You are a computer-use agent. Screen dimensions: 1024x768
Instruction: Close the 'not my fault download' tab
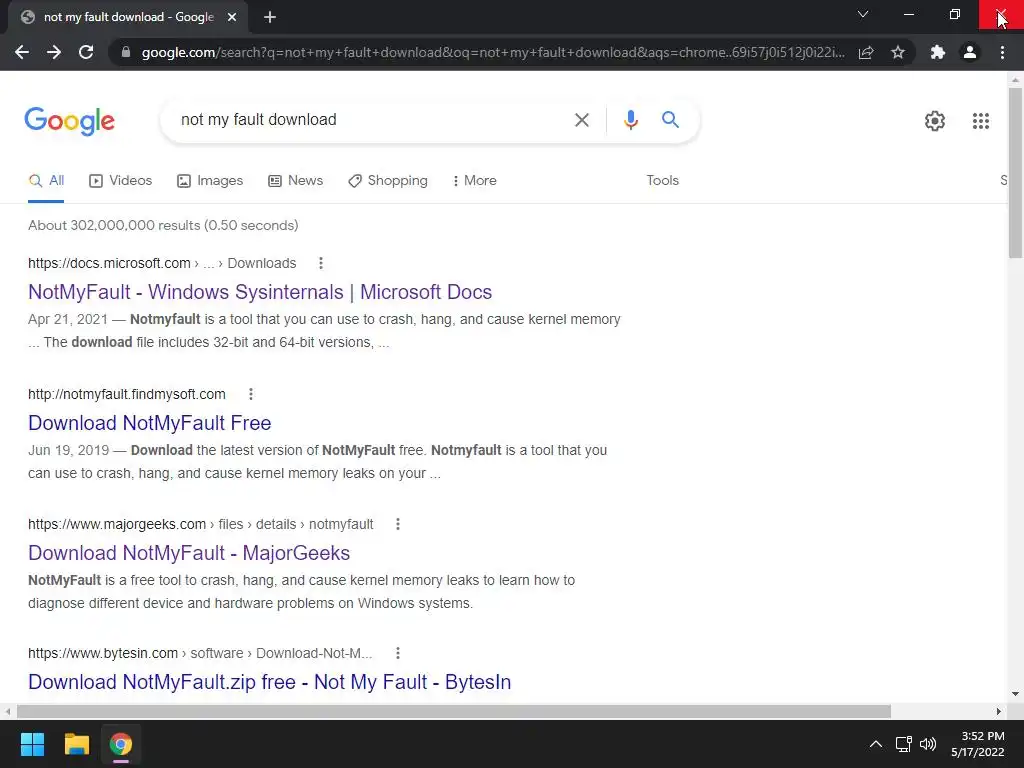pyautogui.click(x=232, y=17)
